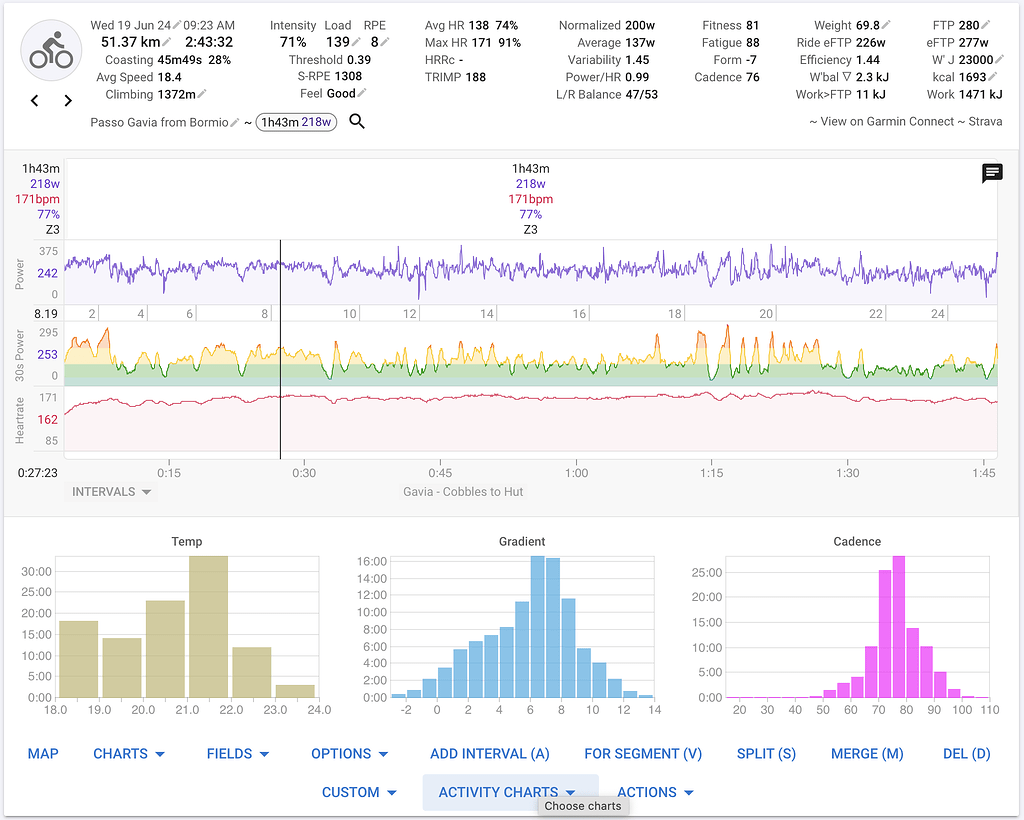Switch to the MAP view
Screen dimensions: 1024x820
click(x=43, y=754)
